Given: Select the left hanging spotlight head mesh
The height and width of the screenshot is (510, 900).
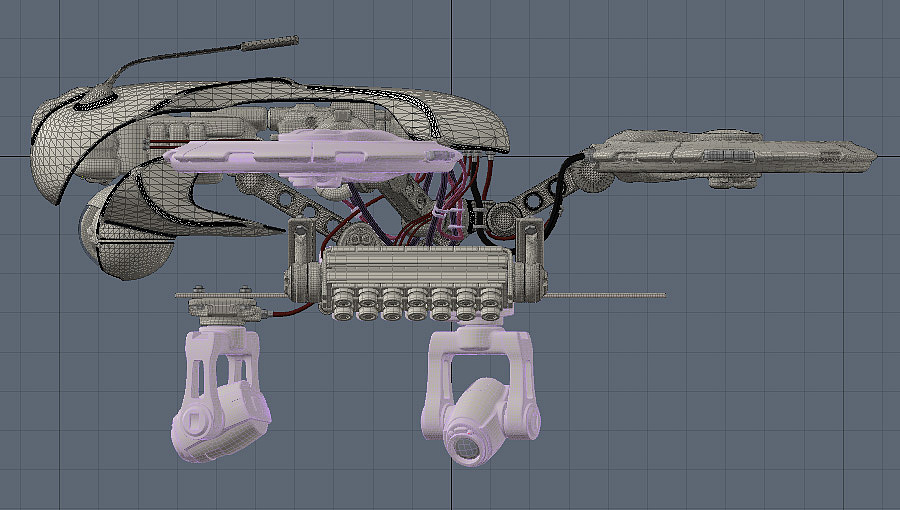Looking at the screenshot, I should tap(221, 423).
